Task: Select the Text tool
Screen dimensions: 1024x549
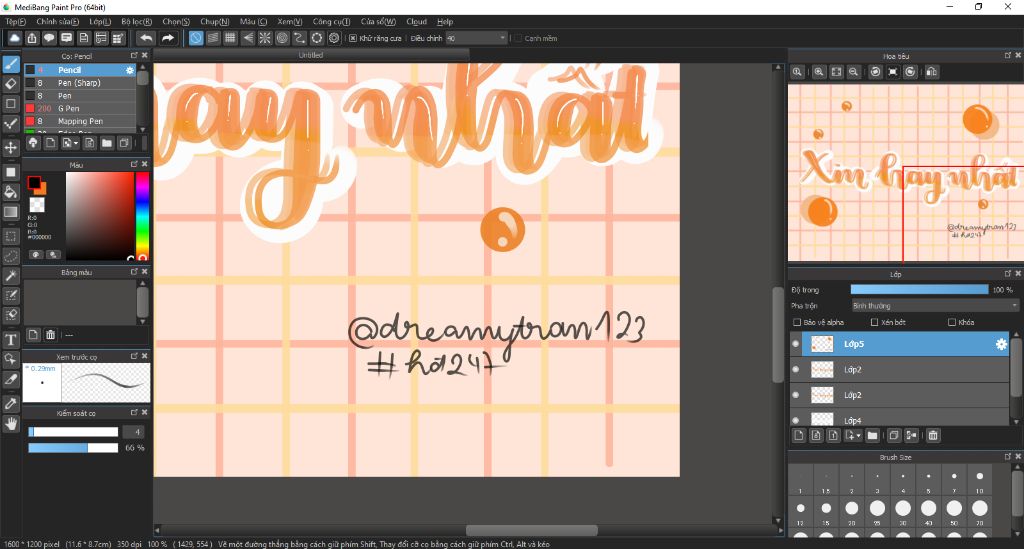Action: click(10, 339)
